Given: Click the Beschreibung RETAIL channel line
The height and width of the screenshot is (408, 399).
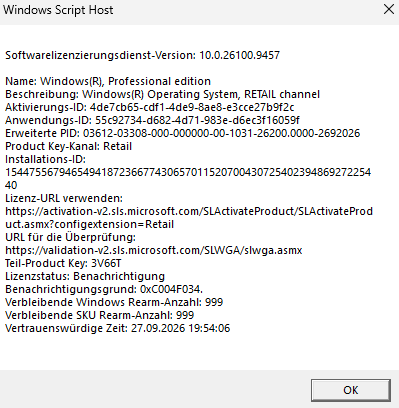Looking at the screenshot, I should [x=162, y=94].
